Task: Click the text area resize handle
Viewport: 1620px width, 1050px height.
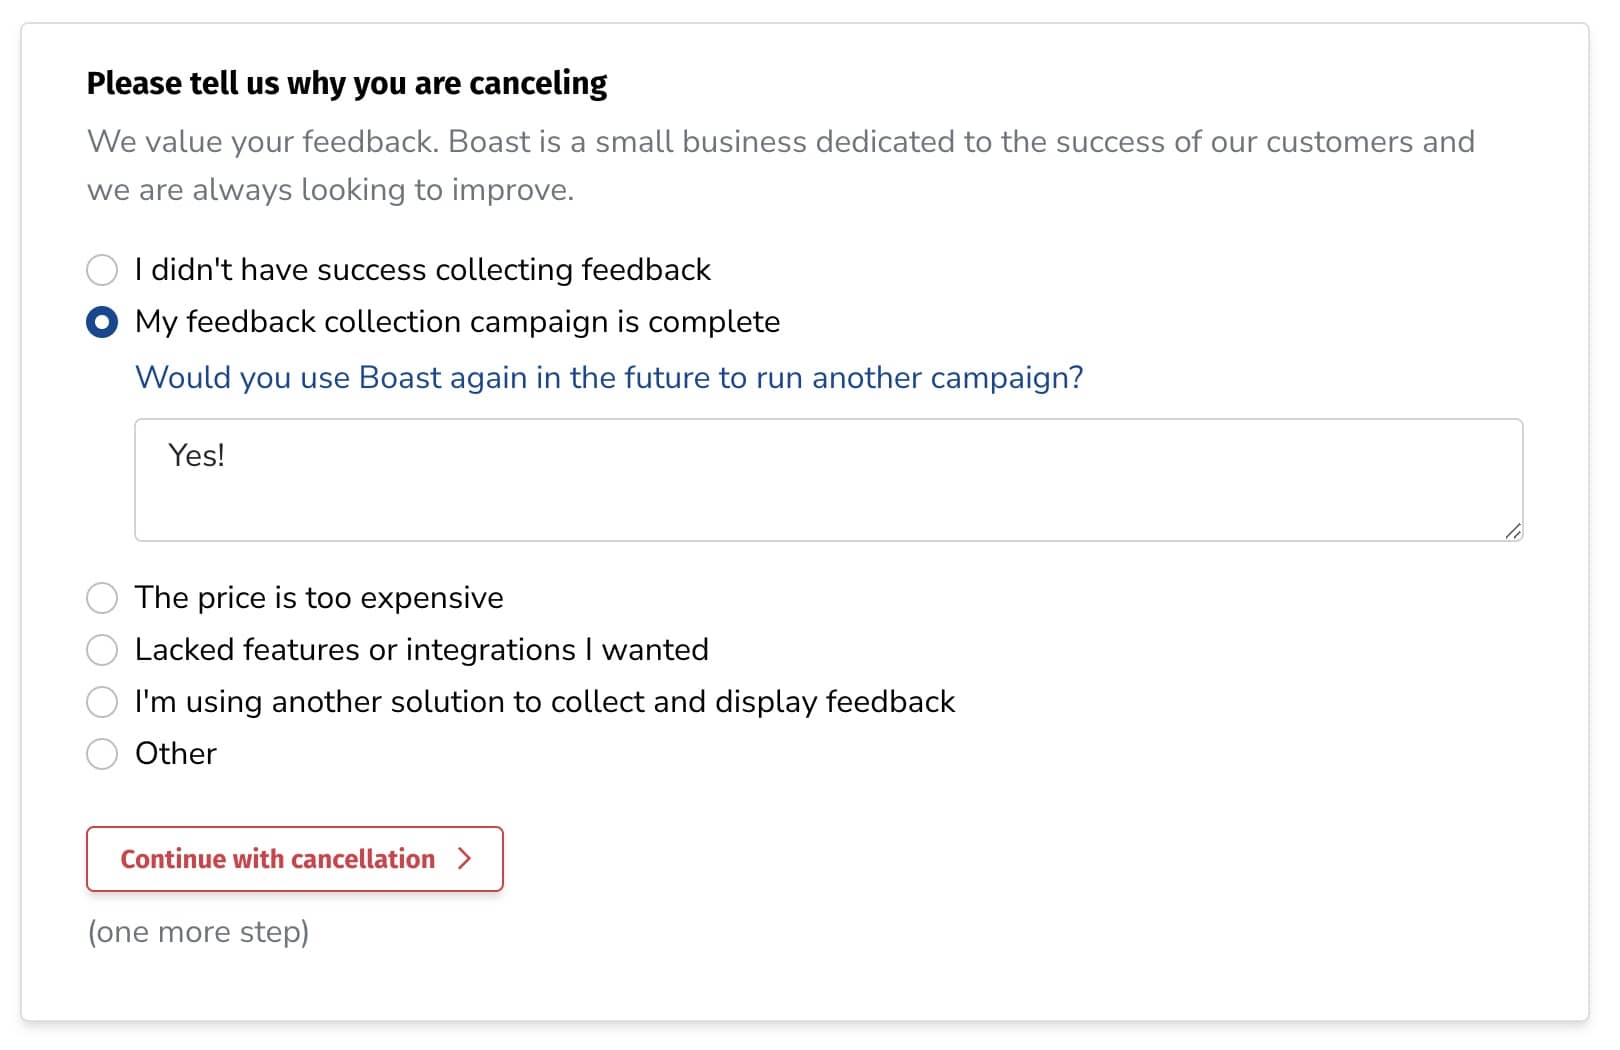Action: tap(1513, 531)
